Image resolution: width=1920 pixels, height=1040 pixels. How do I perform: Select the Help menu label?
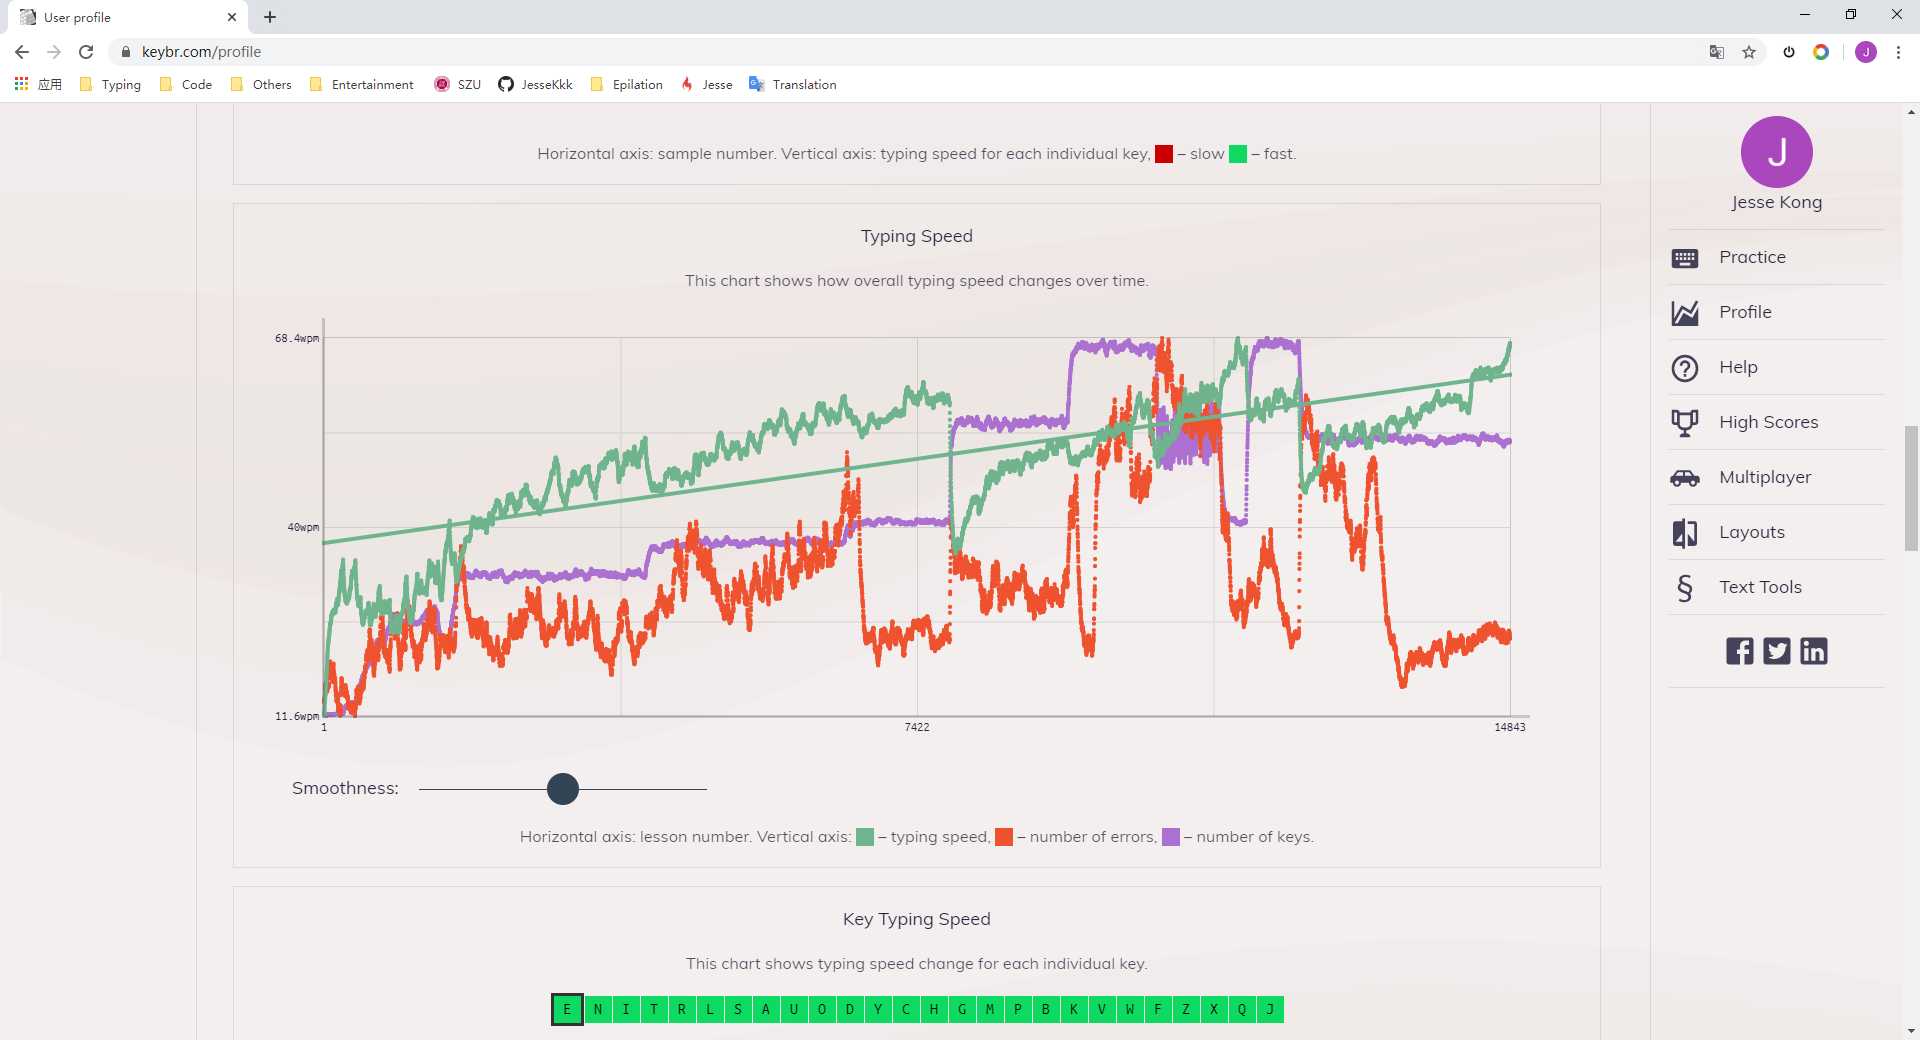coord(1738,367)
